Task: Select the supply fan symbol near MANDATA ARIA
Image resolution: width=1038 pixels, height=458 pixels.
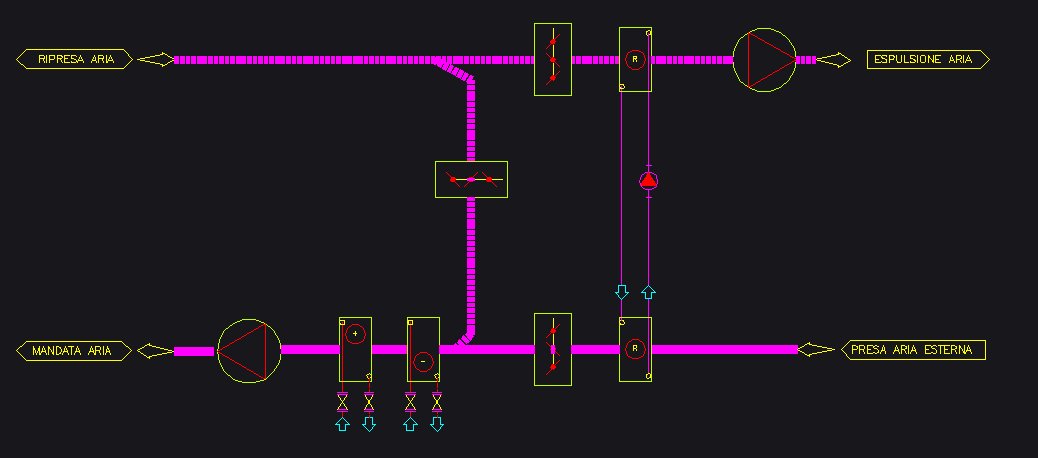Action: [x=250, y=350]
